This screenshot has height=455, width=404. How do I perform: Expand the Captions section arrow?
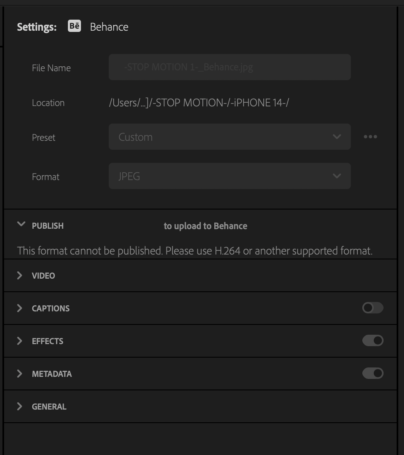point(20,308)
